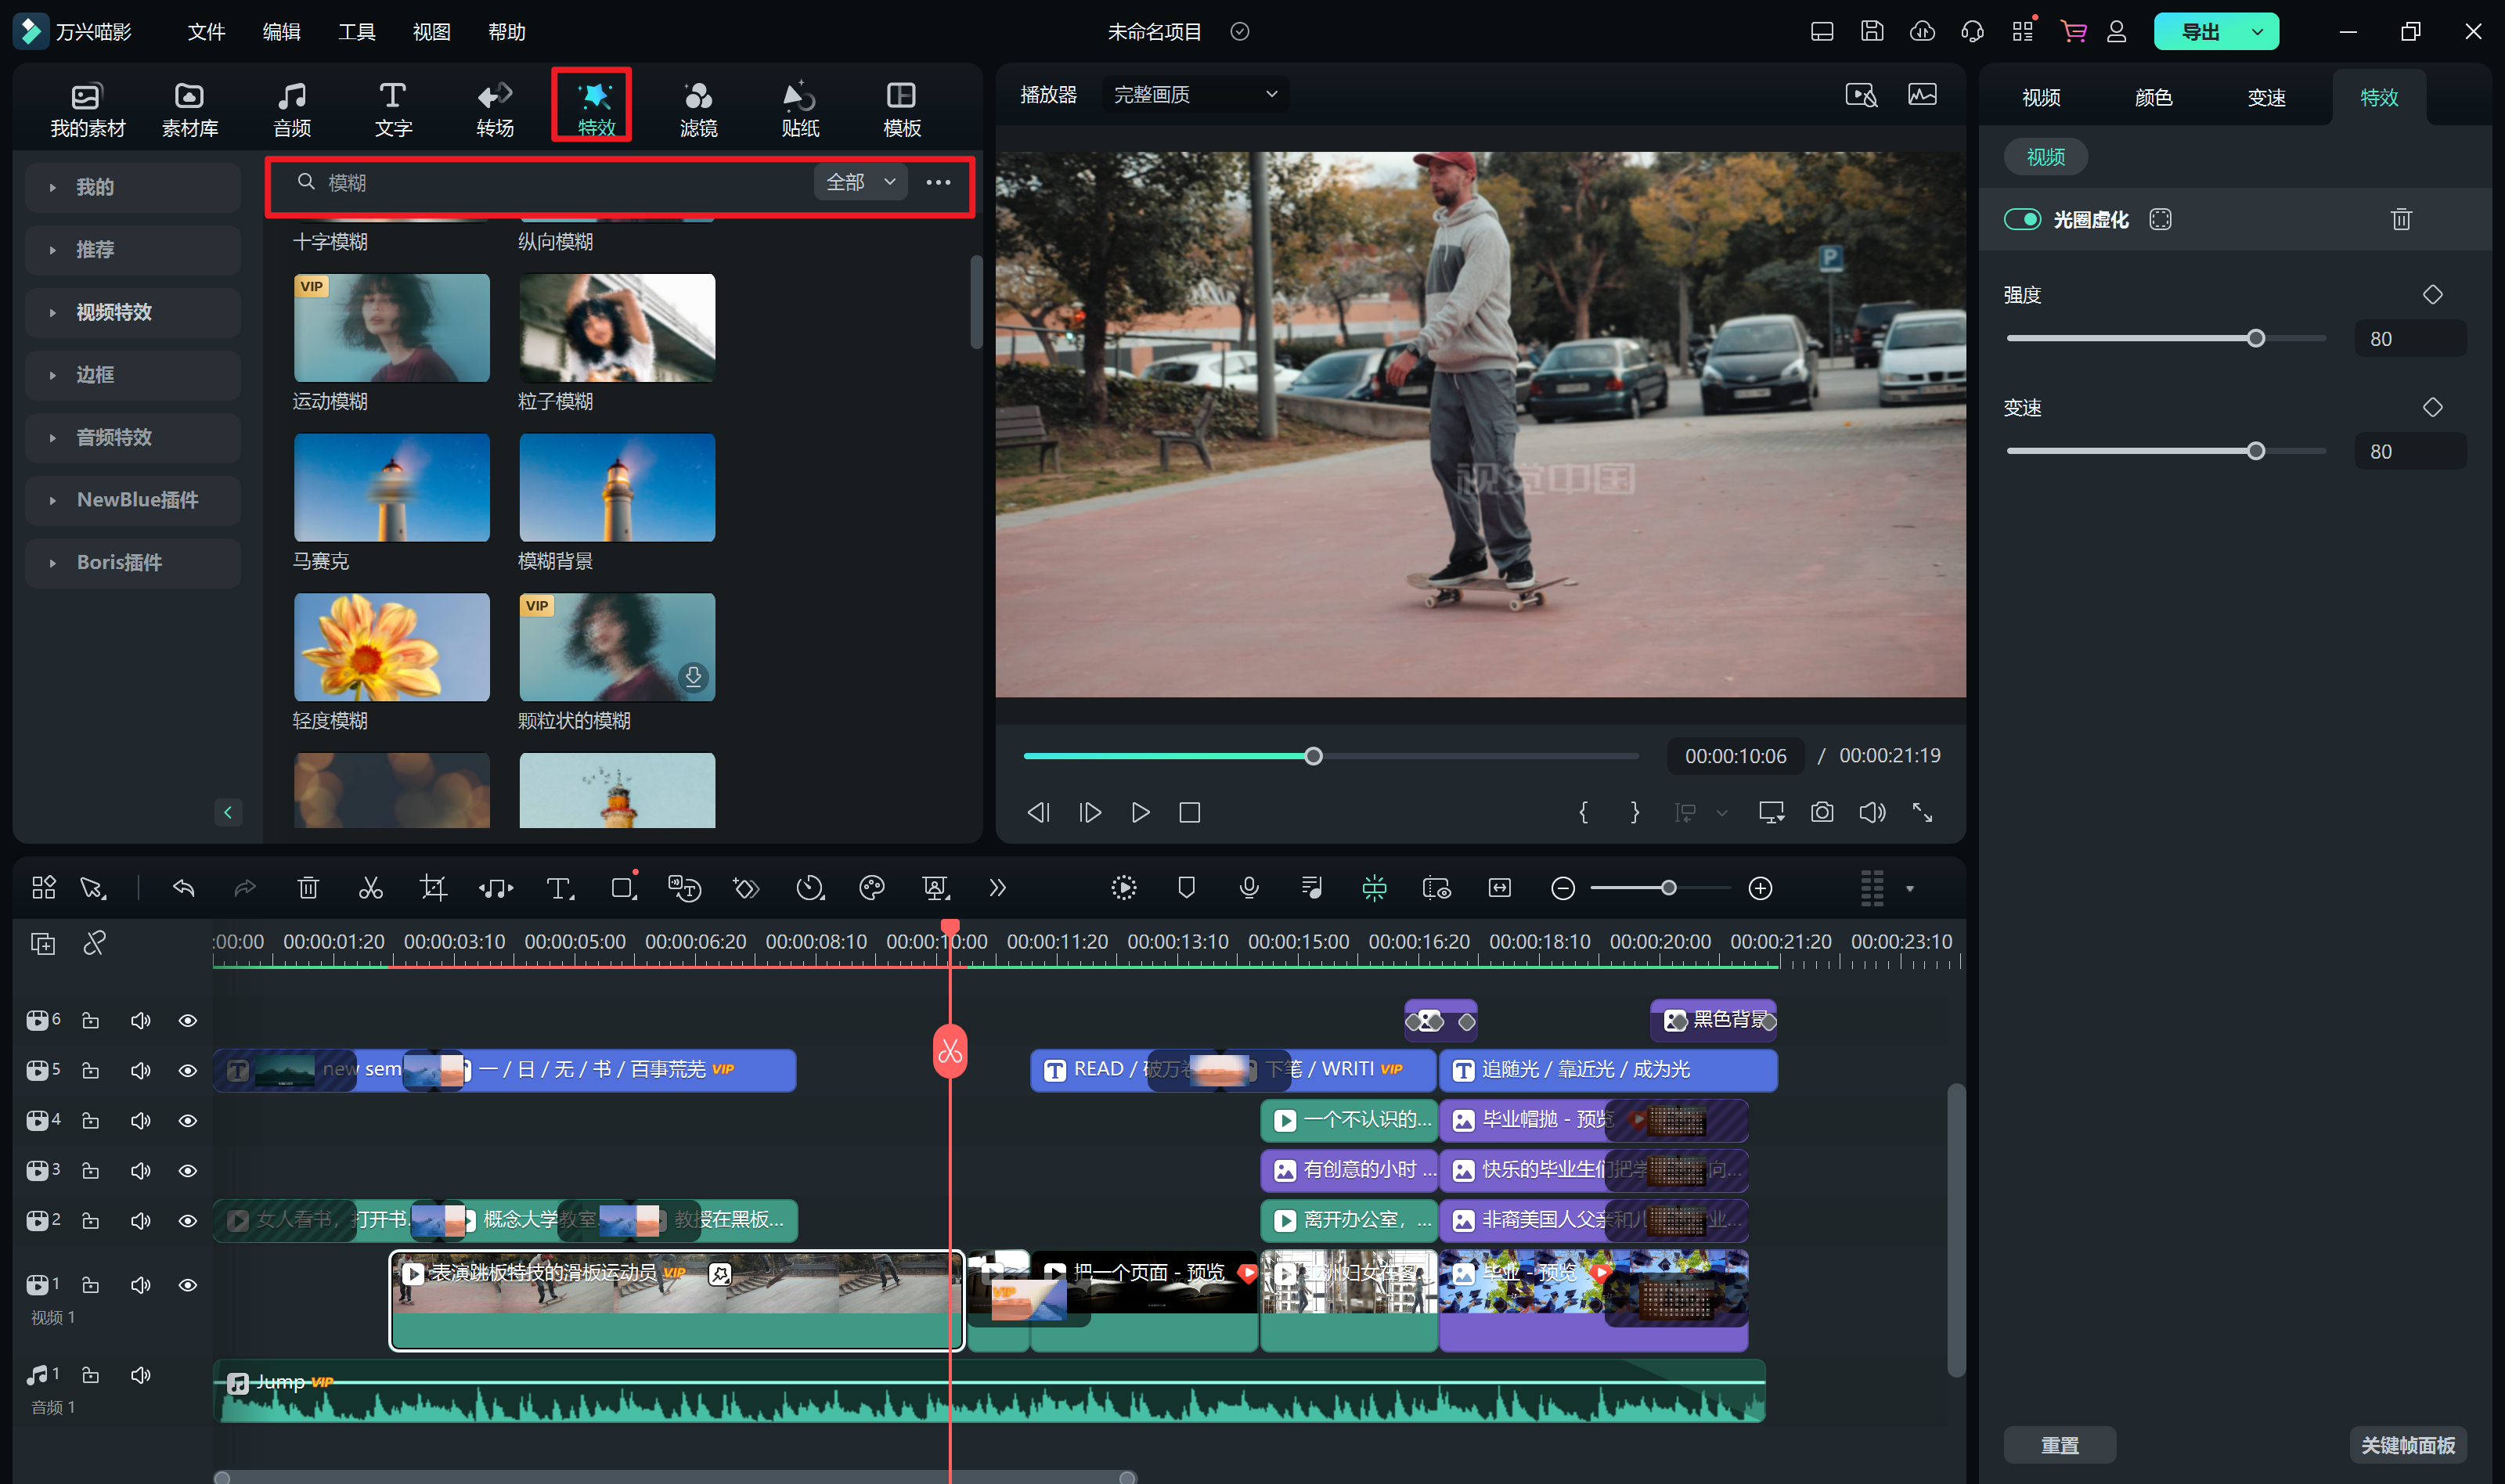
Task: Open the 工具 menu
Action: [x=356, y=31]
